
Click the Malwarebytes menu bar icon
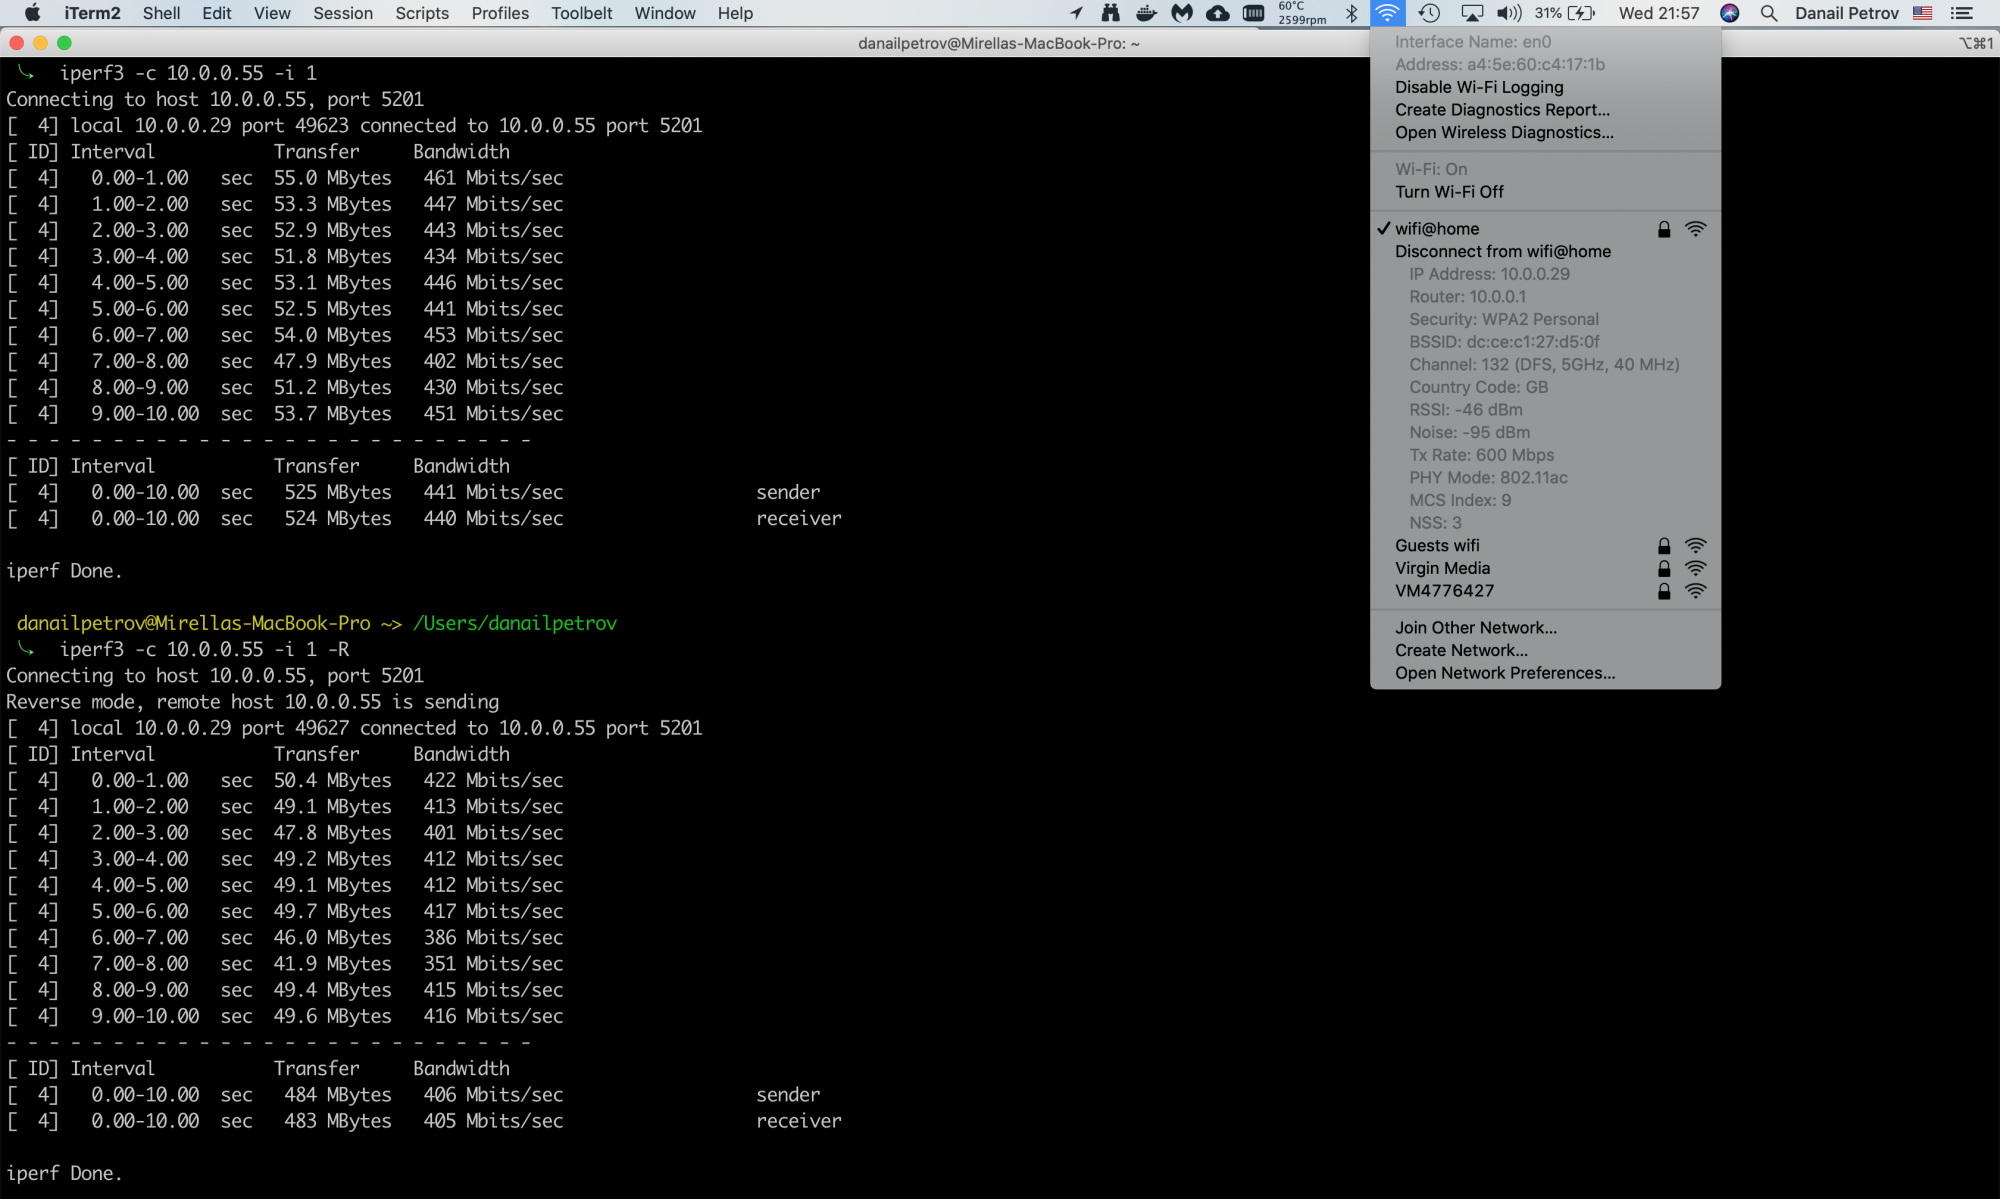[1181, 13]
